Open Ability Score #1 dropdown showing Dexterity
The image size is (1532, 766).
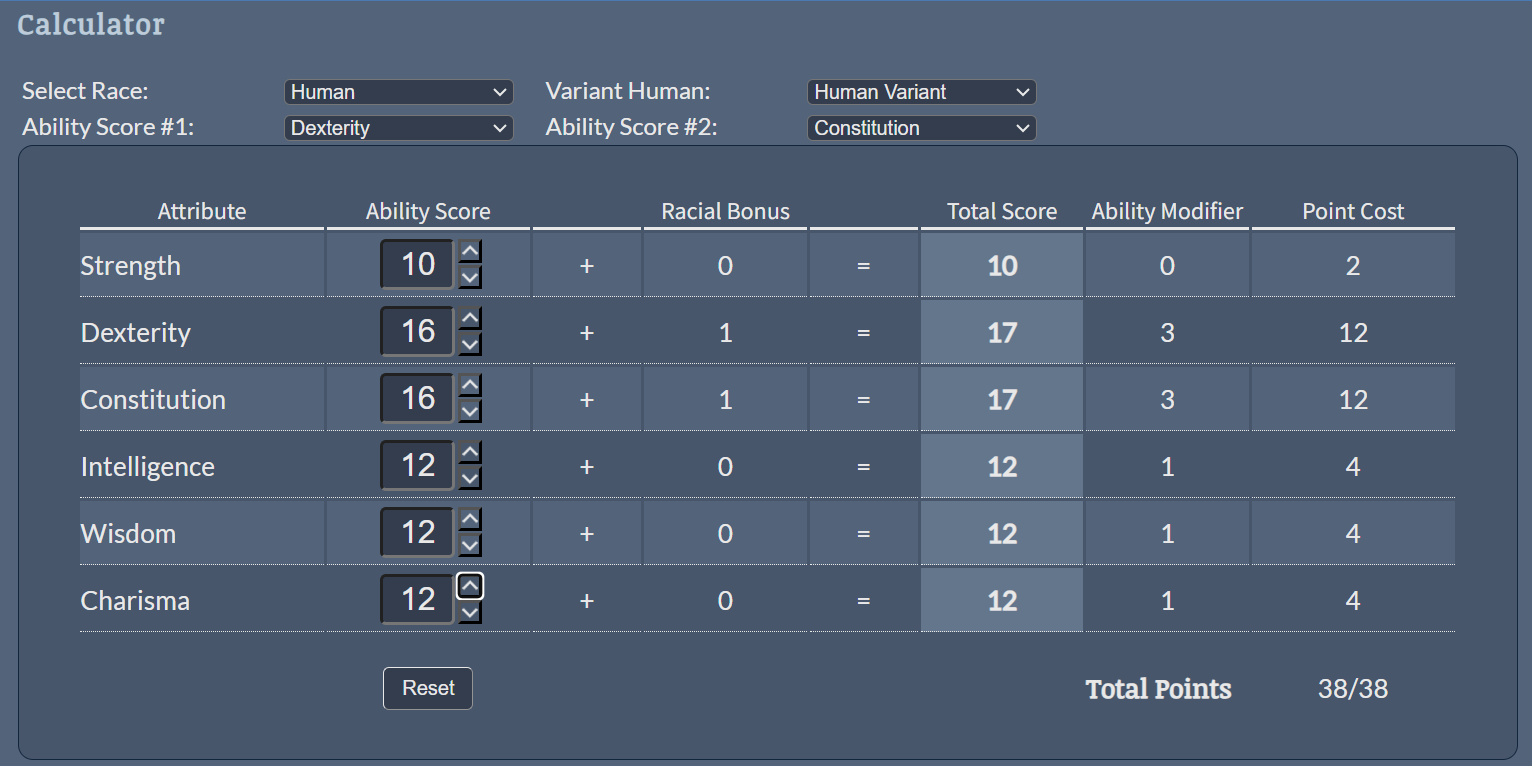[398, 128]
